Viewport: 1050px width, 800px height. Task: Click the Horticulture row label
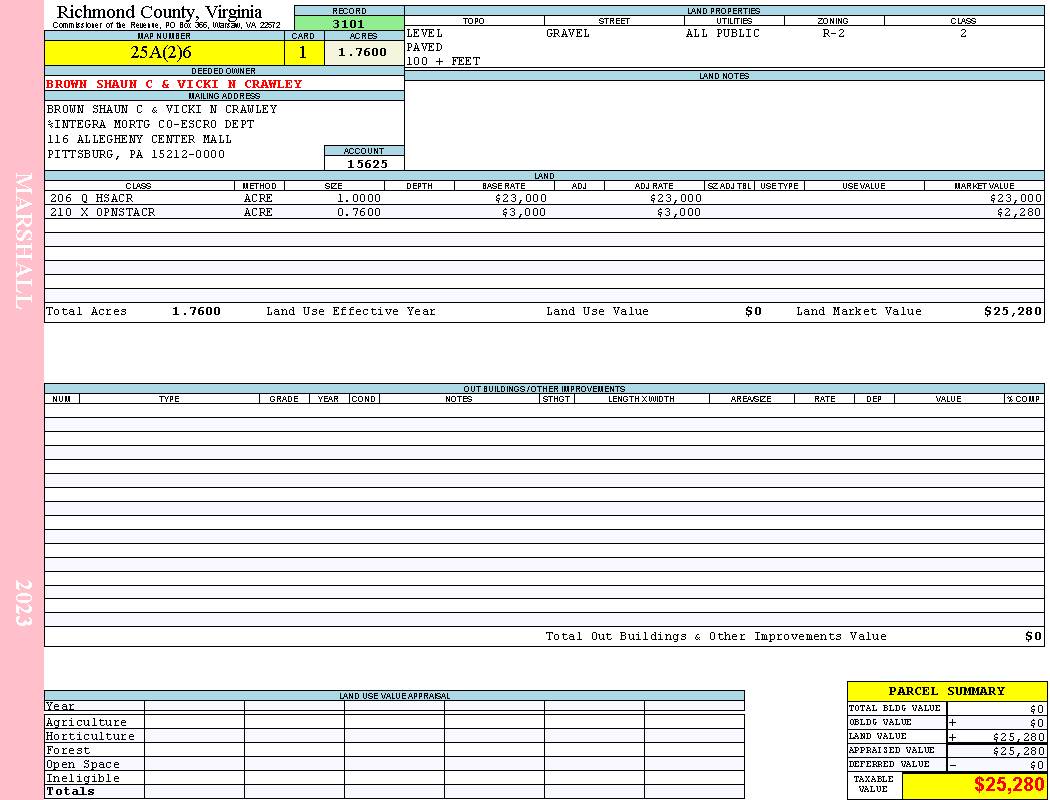(90, 736)
